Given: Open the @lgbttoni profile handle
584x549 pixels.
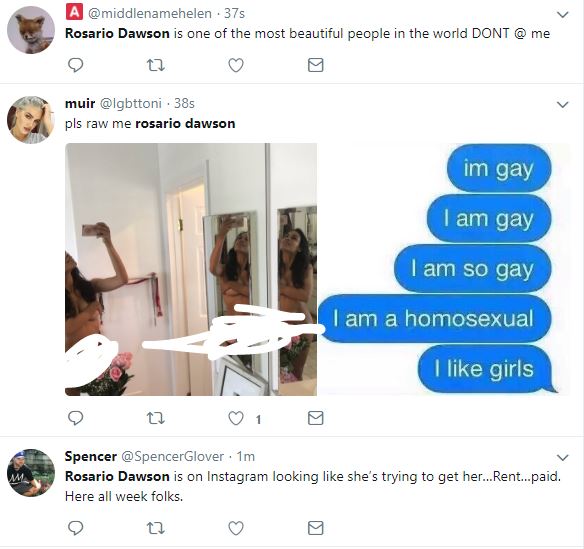Looking at the screenshot, I should point(131,103).
